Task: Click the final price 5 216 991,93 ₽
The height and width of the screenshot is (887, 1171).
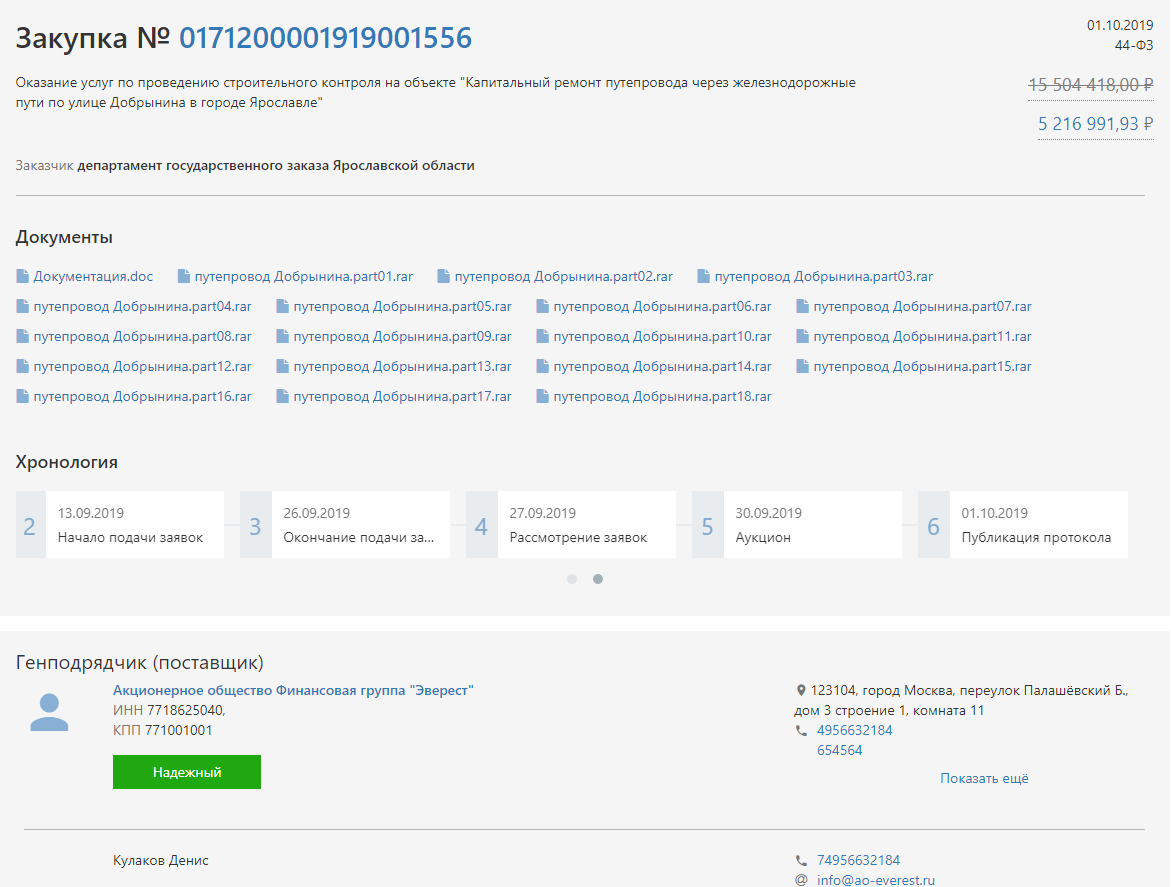Action: [x=1095, y=124]
